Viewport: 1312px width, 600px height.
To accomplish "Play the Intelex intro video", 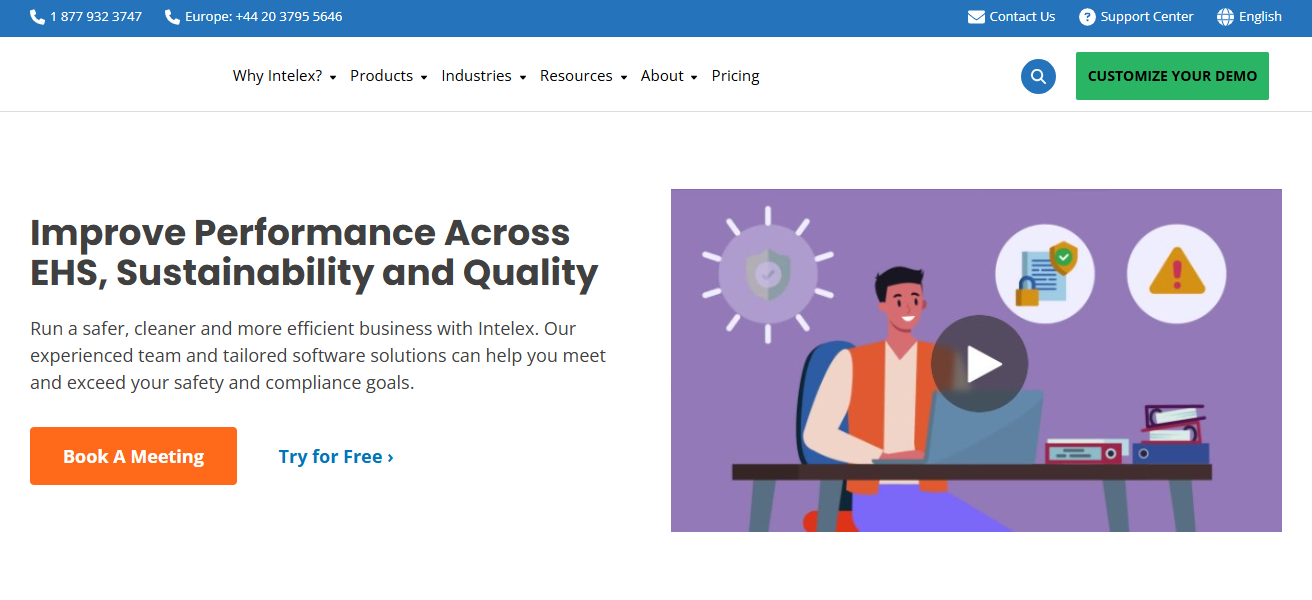I will pos(979,364).
